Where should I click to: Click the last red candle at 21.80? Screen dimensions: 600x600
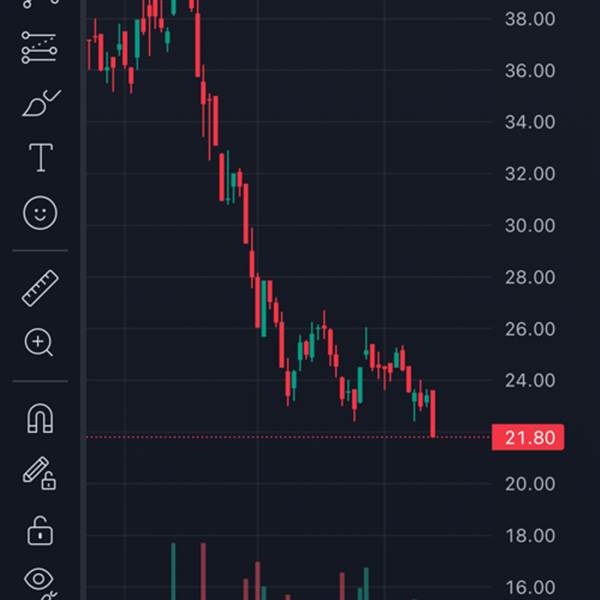tap(433, 414)
